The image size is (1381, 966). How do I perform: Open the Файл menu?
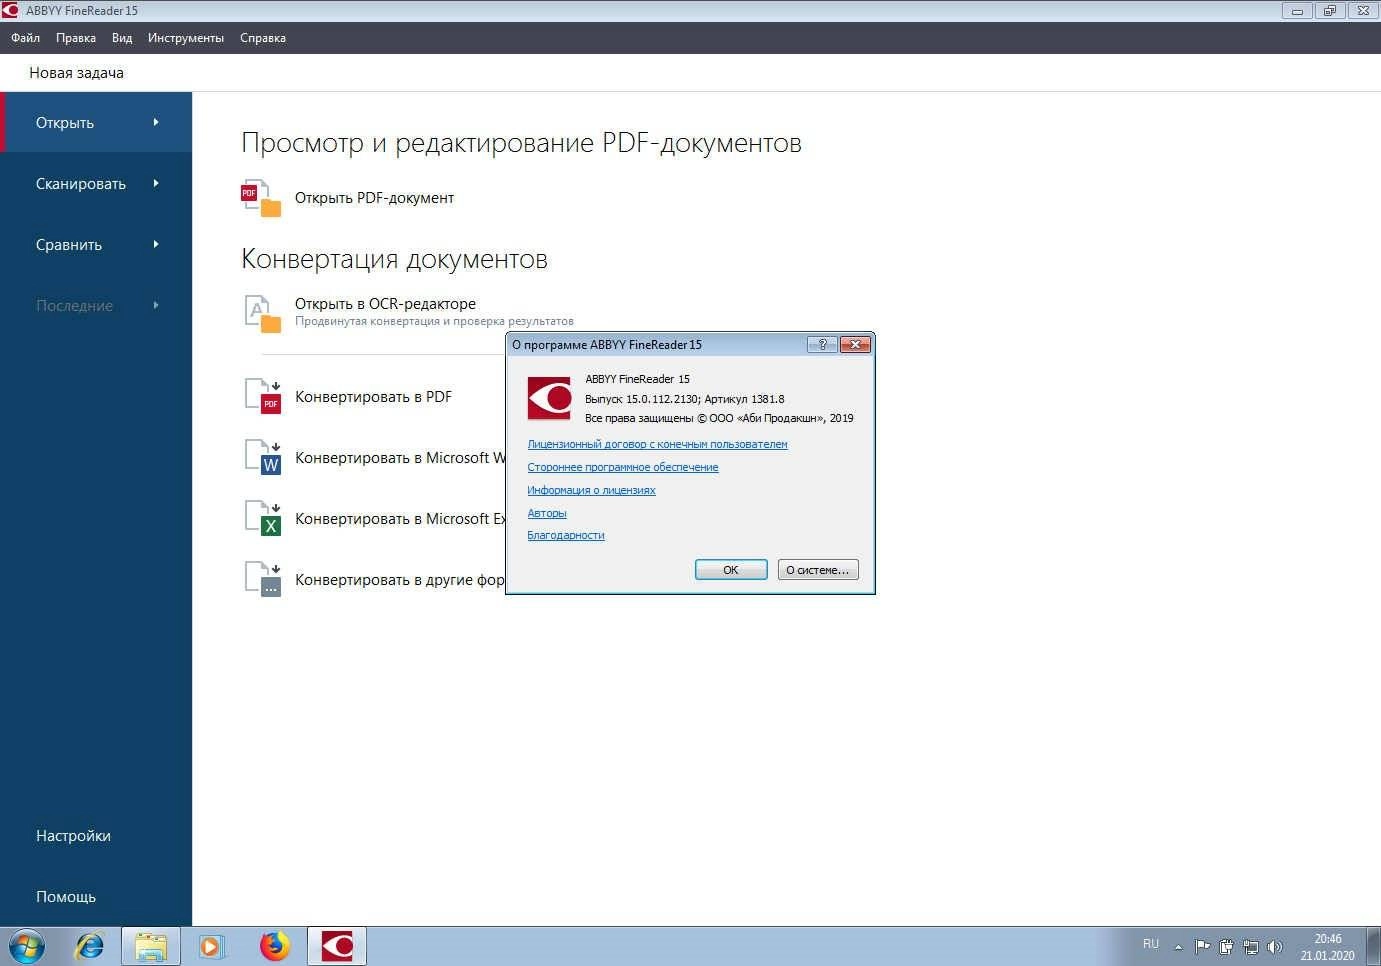26,38
